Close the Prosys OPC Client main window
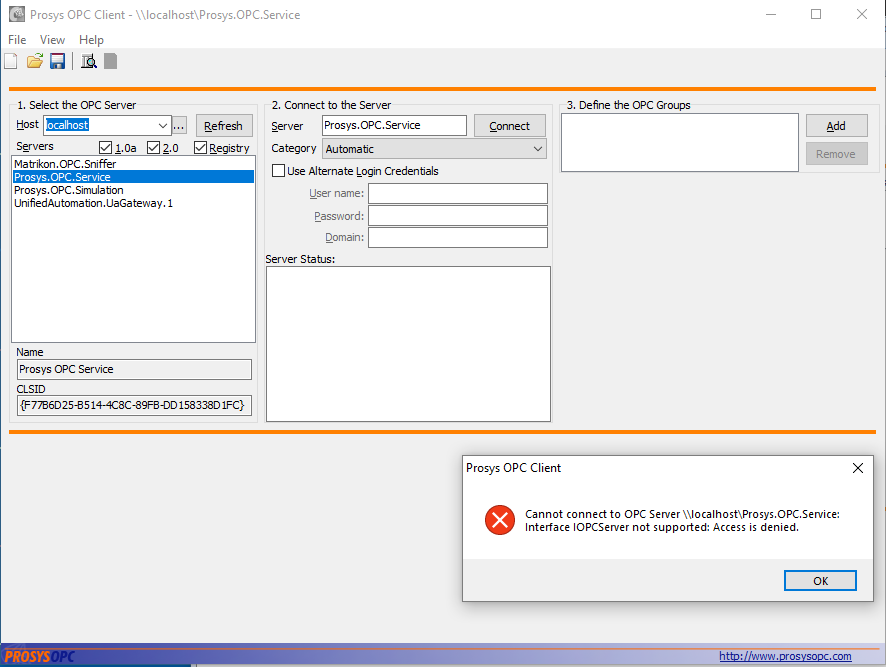 click(862, 14)
